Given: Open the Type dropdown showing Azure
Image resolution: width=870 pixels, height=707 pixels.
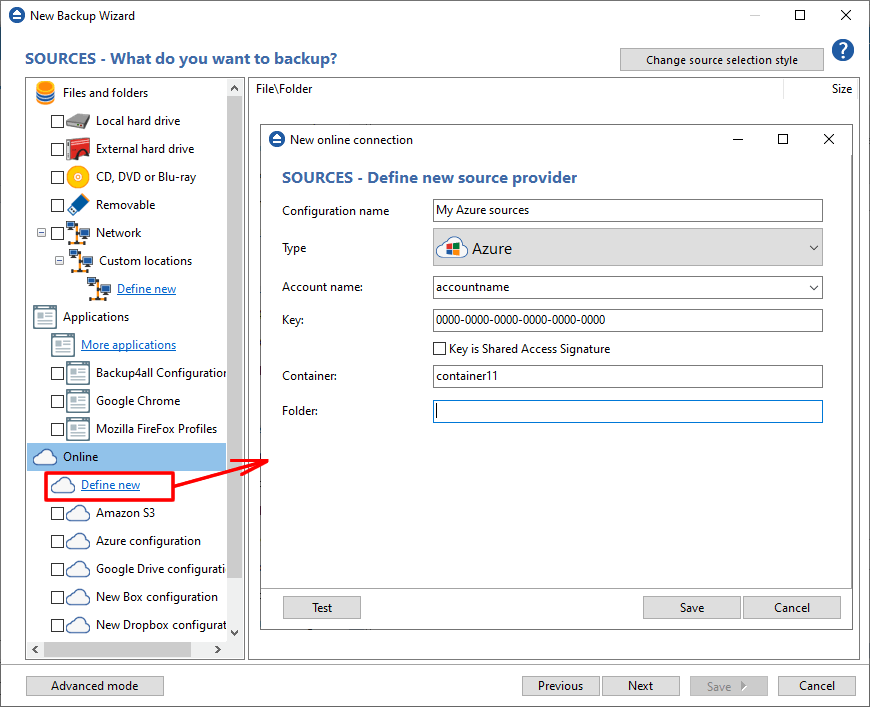Looking at the screenshot, I should (x=628, y=248).
